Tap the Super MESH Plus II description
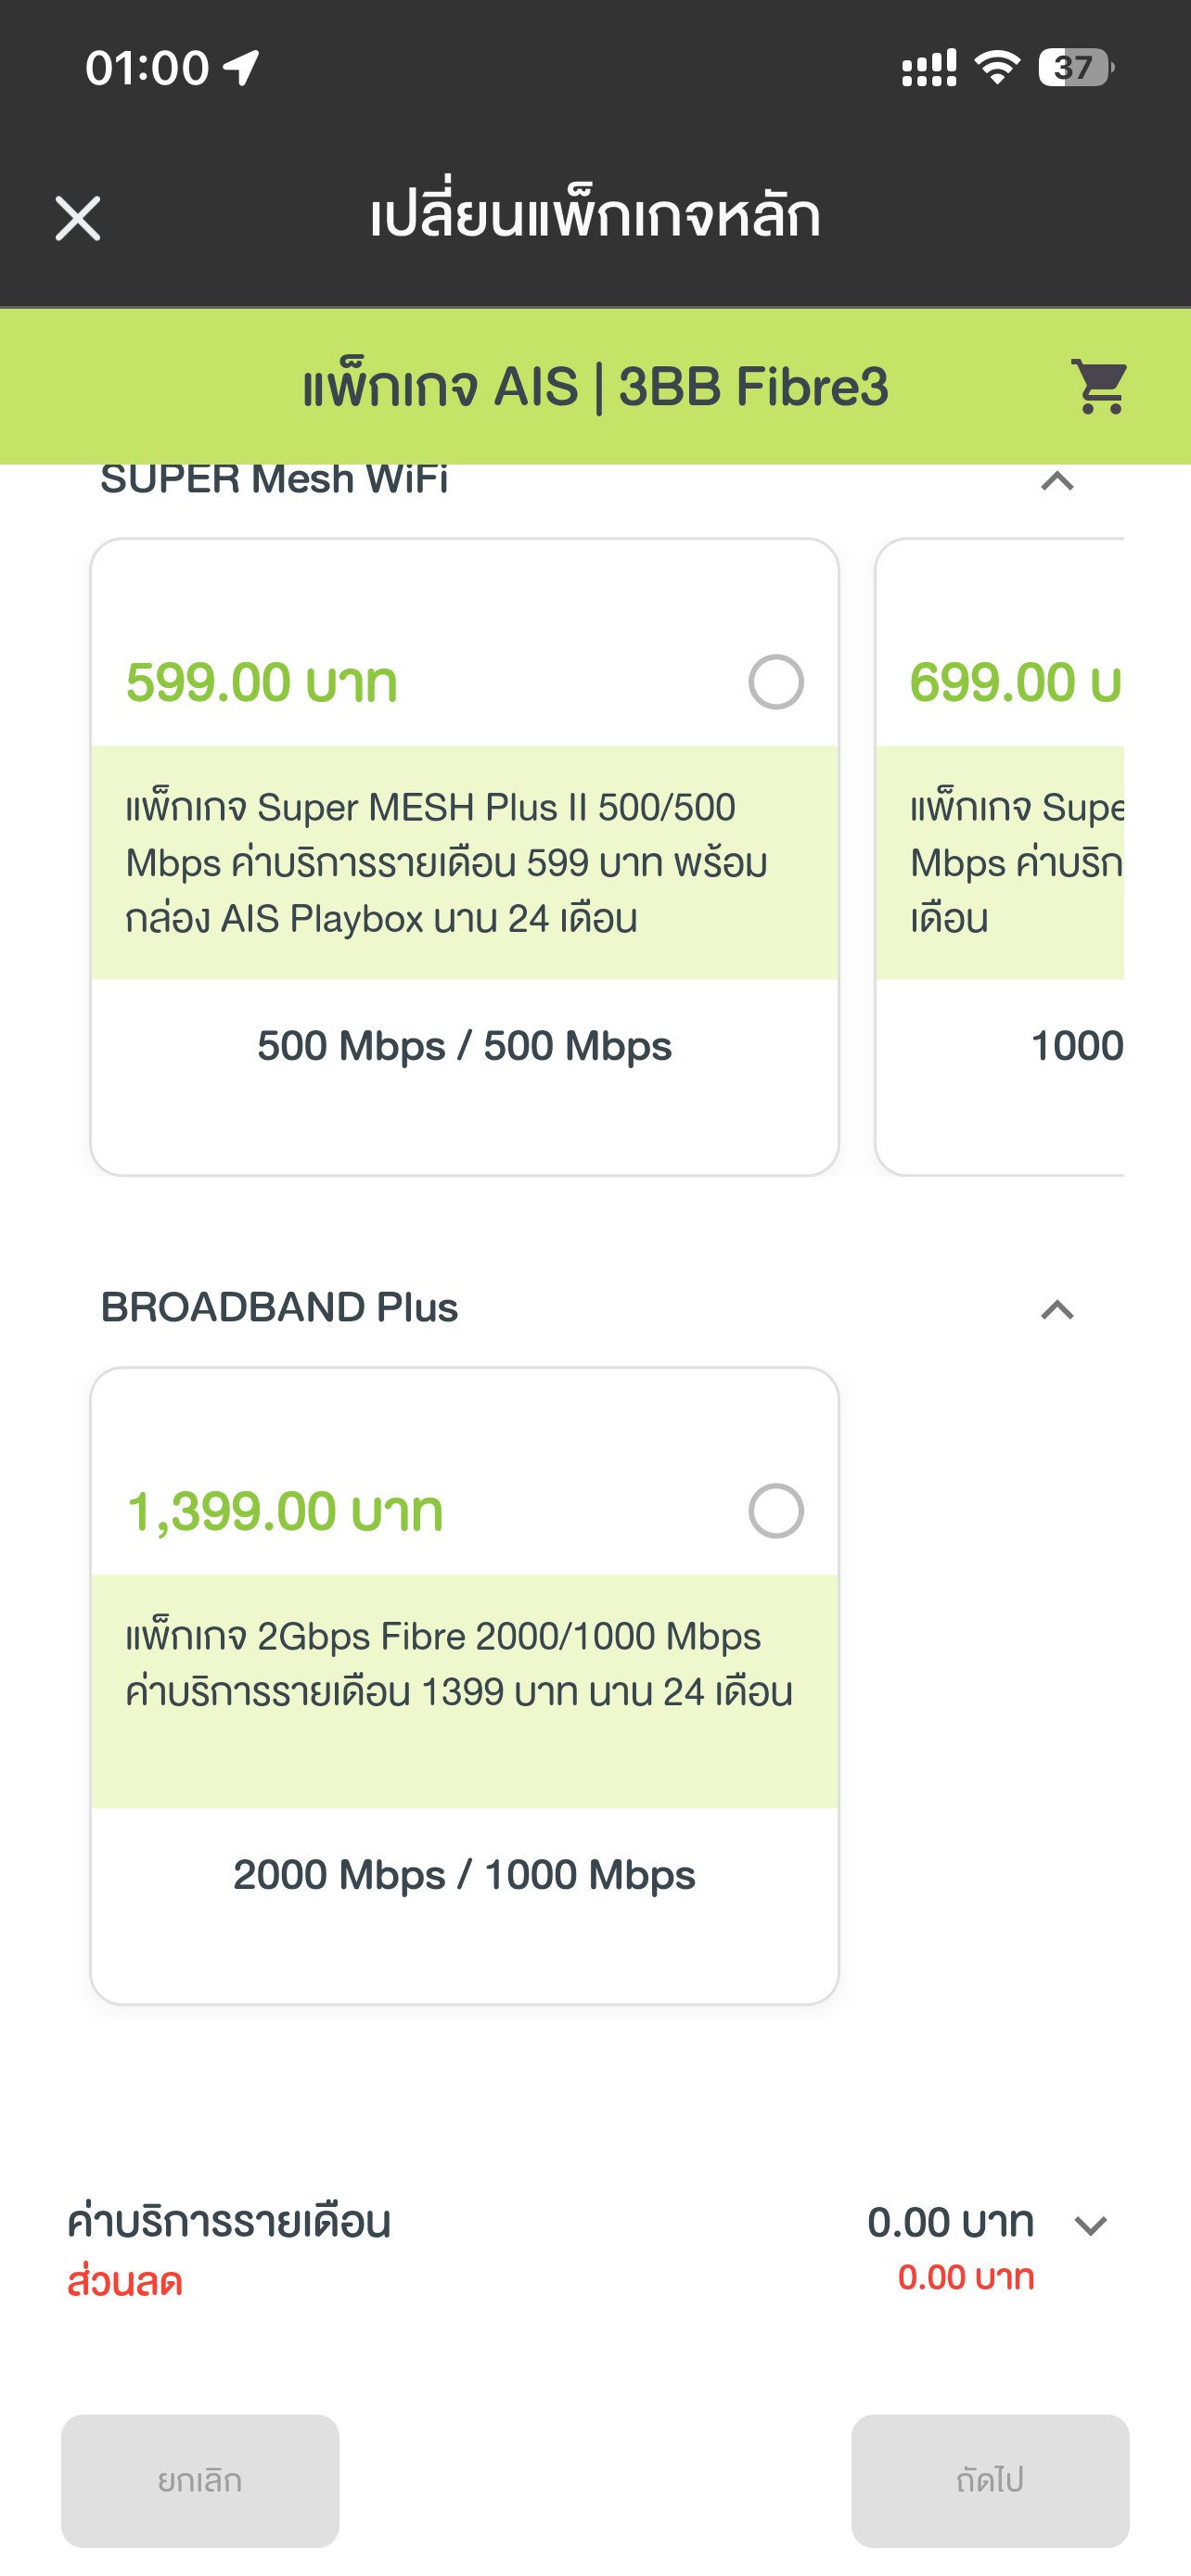 click(464, 862)
